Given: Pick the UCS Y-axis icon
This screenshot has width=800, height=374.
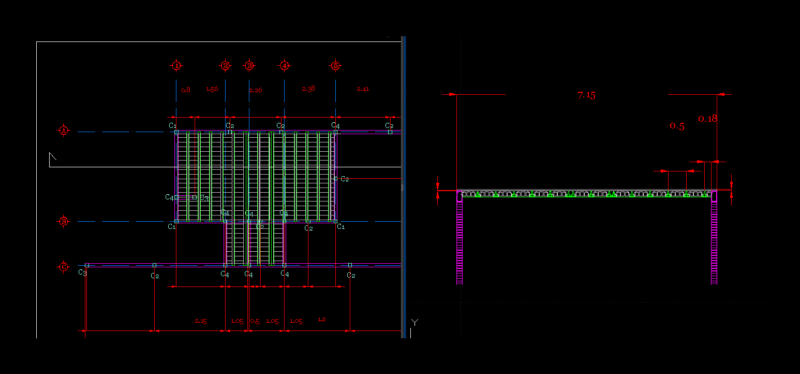Looking at the screenshot, I should click(x=413, y=328).
